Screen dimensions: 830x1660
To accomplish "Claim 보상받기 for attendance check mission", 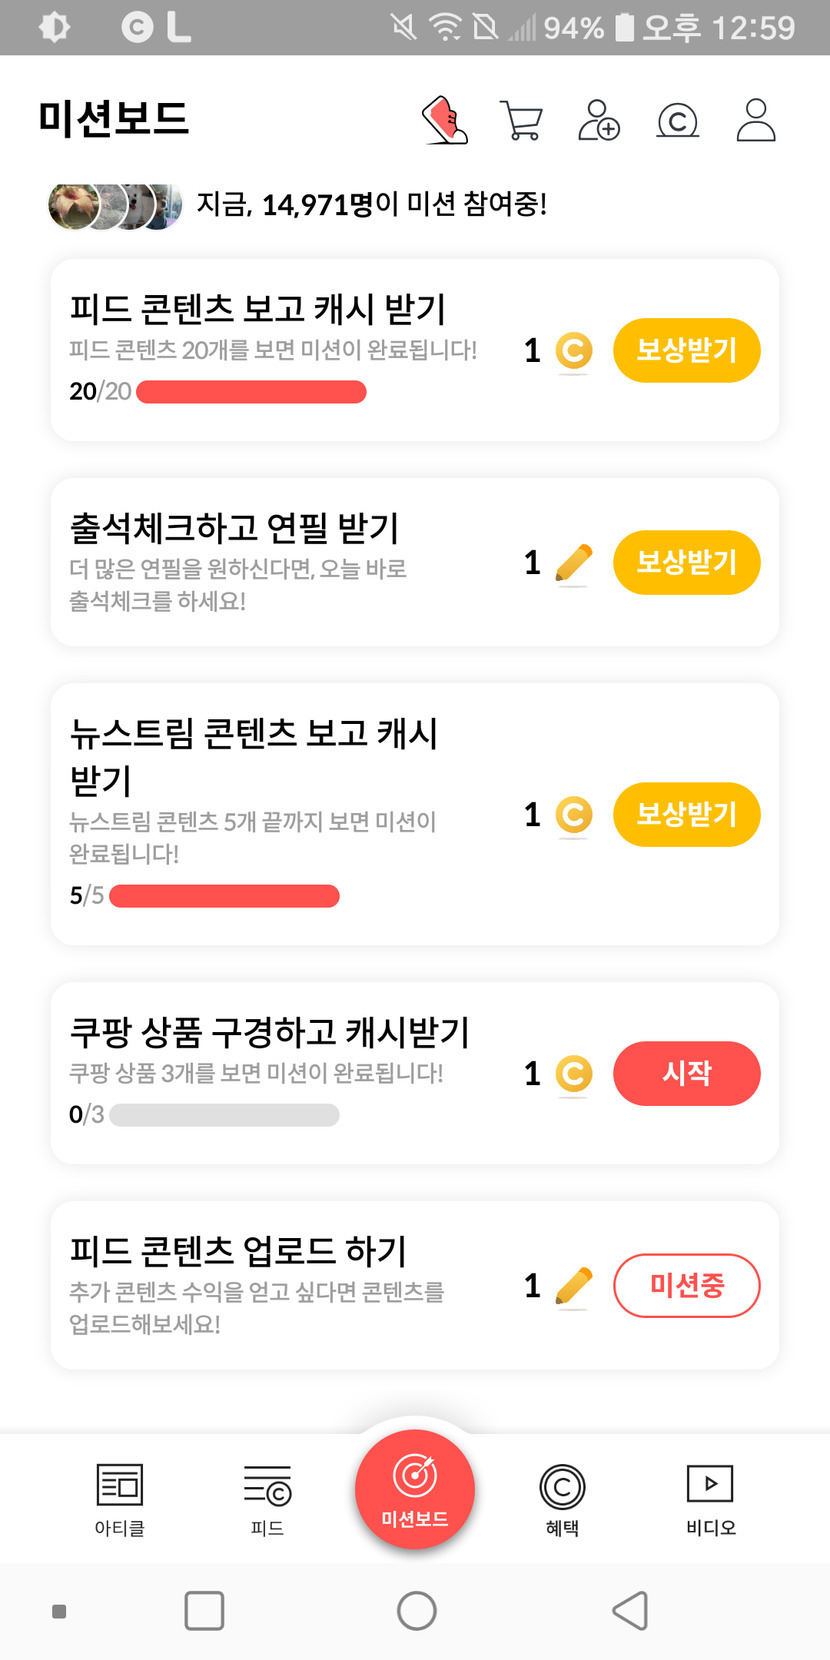I will [686, 562].
